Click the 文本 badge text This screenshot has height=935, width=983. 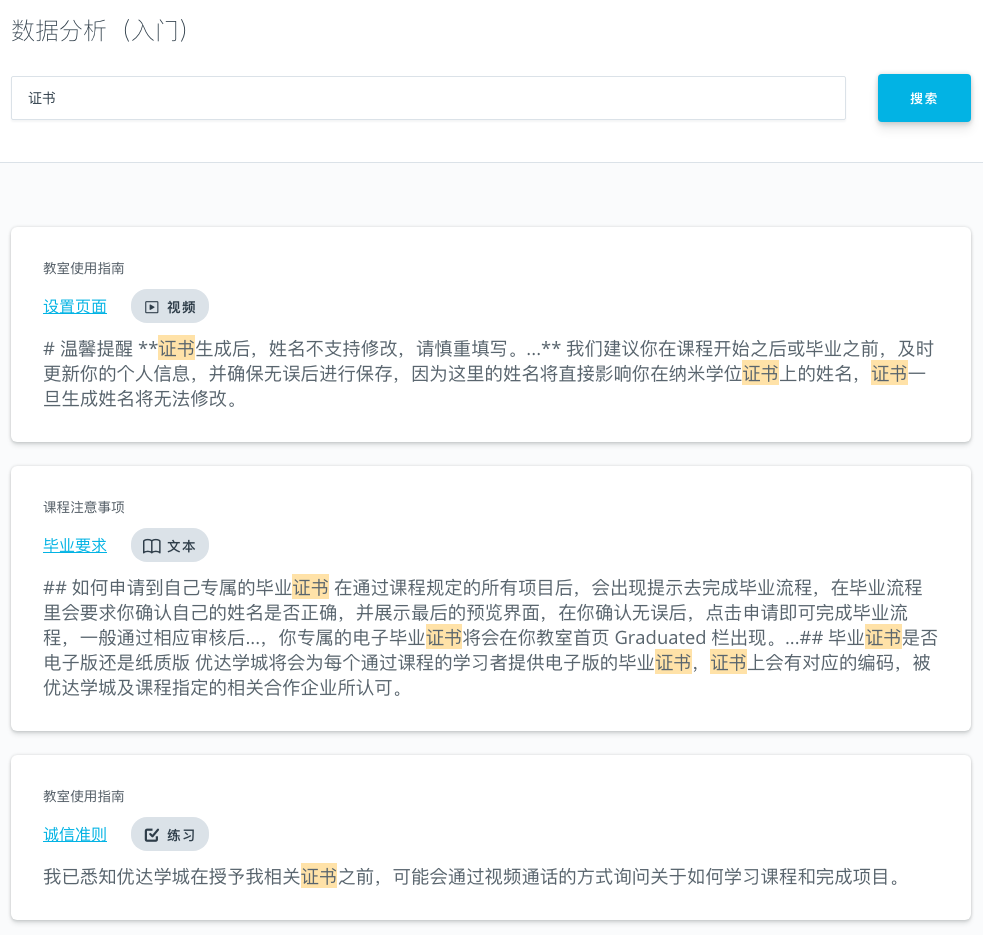181,546
